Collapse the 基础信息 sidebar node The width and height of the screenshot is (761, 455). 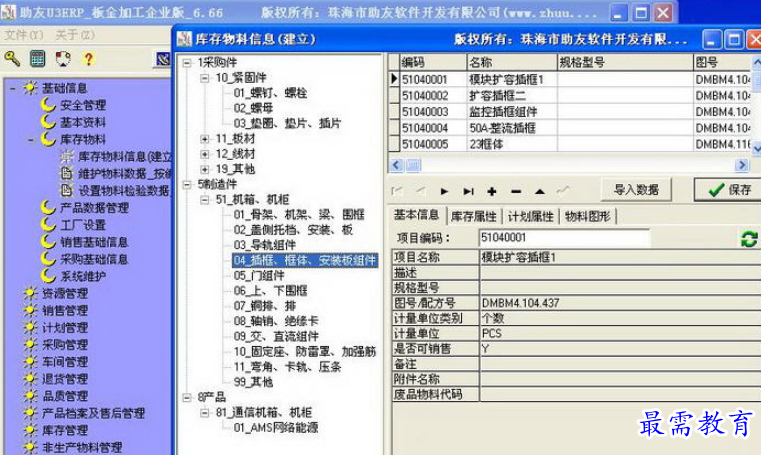tap(13, 88)
